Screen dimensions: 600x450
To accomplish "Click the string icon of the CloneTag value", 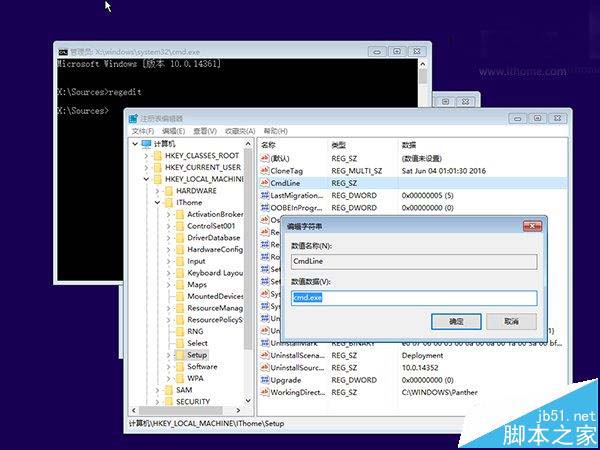I will coord(265,171).
